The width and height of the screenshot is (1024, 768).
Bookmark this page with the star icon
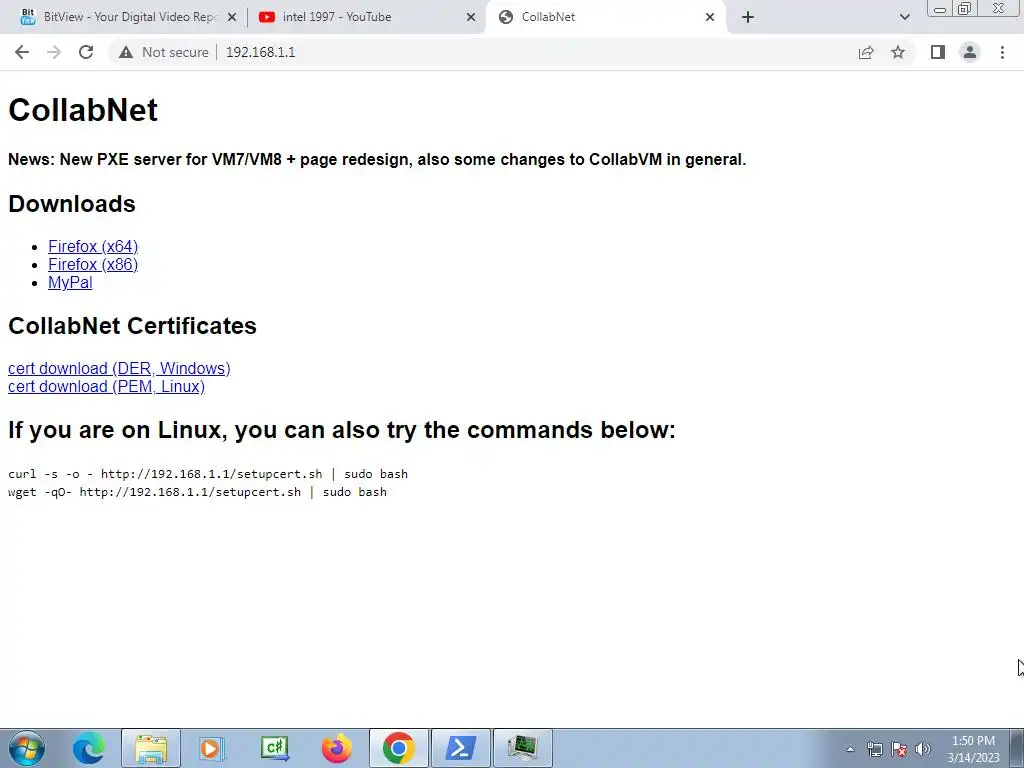click(898, 52)
